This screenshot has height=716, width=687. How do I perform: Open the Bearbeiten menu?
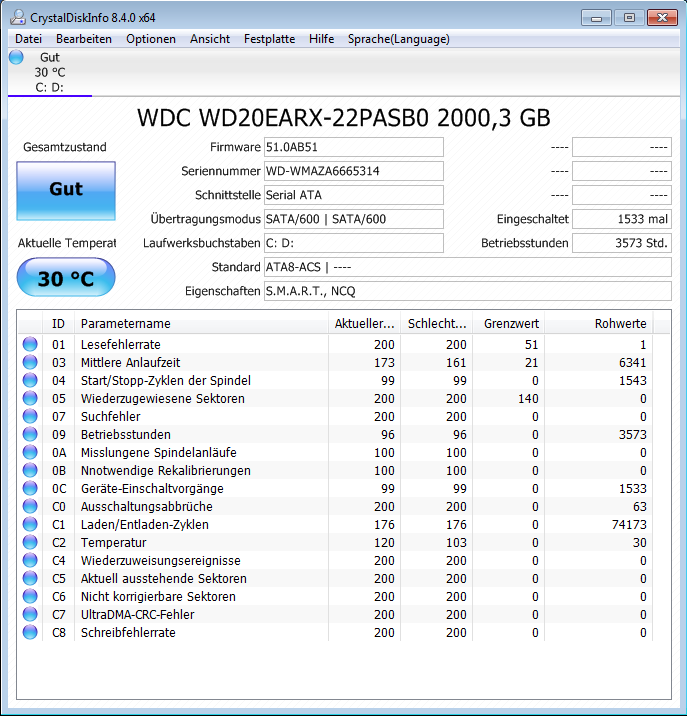(84, 39)
